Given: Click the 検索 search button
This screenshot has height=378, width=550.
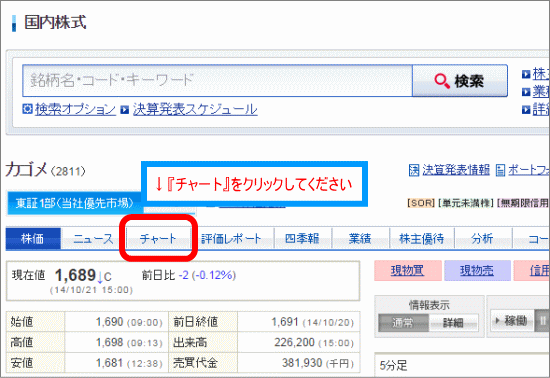Looking at the screenshot, I should tap(460, 81).
